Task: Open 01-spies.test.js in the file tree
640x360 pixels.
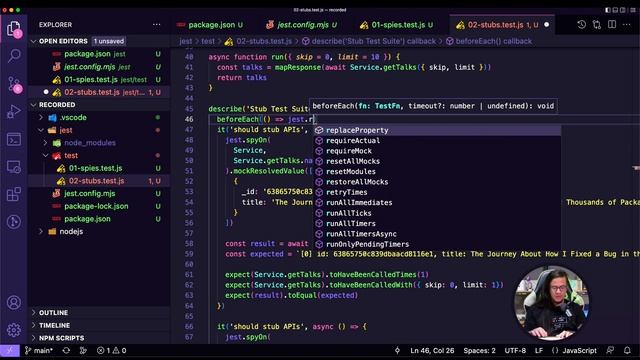Action: pyautogui.click(x=99, y=168)
